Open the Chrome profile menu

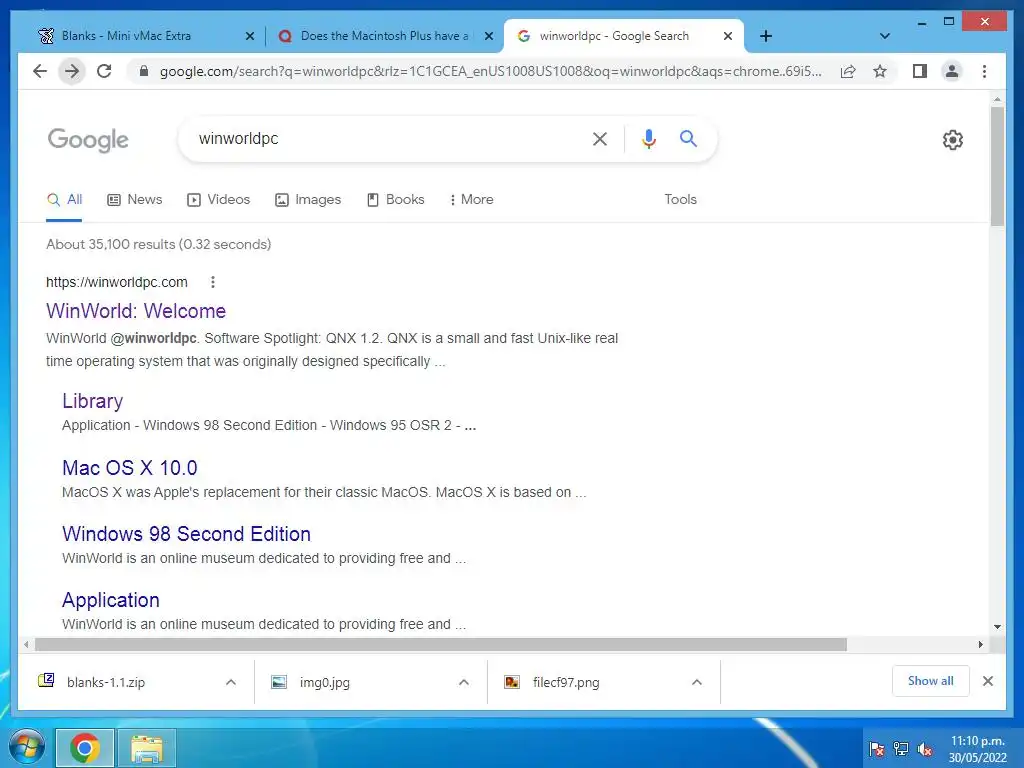tap(952, 71)
